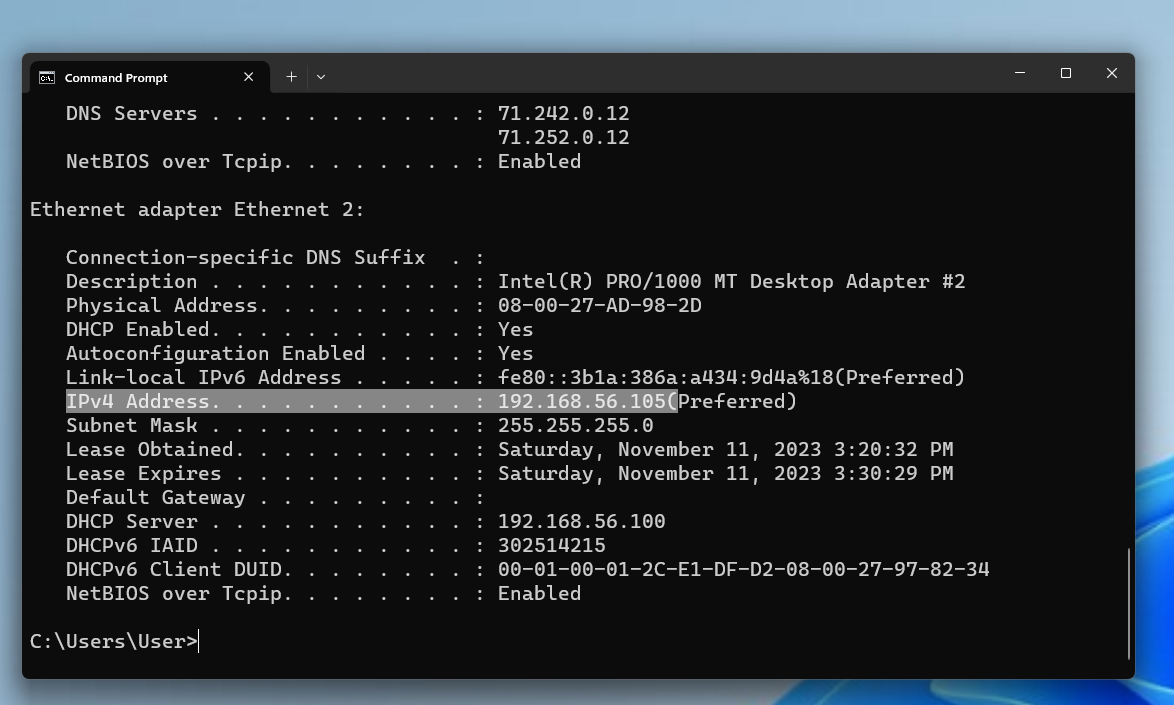Expand the new tab profile dropdown

(320, 76)
